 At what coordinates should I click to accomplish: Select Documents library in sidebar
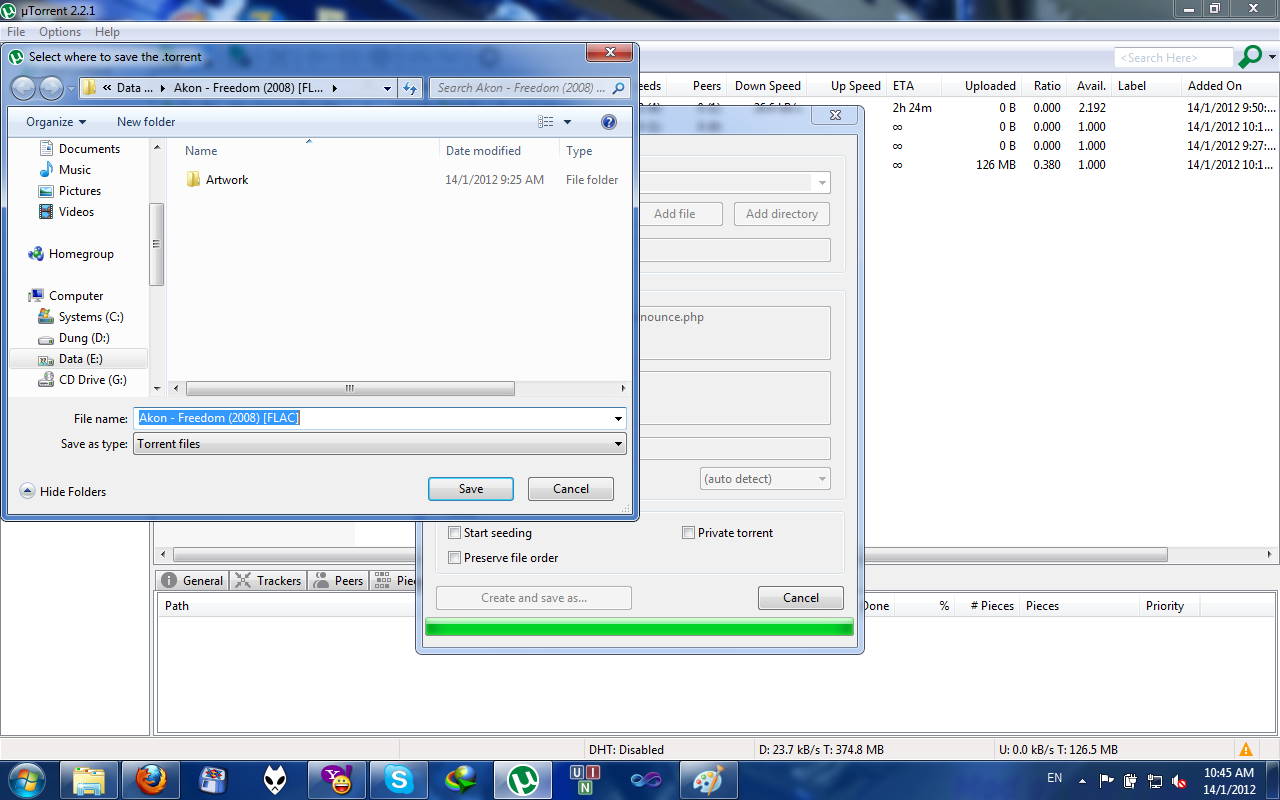point(89,149)
